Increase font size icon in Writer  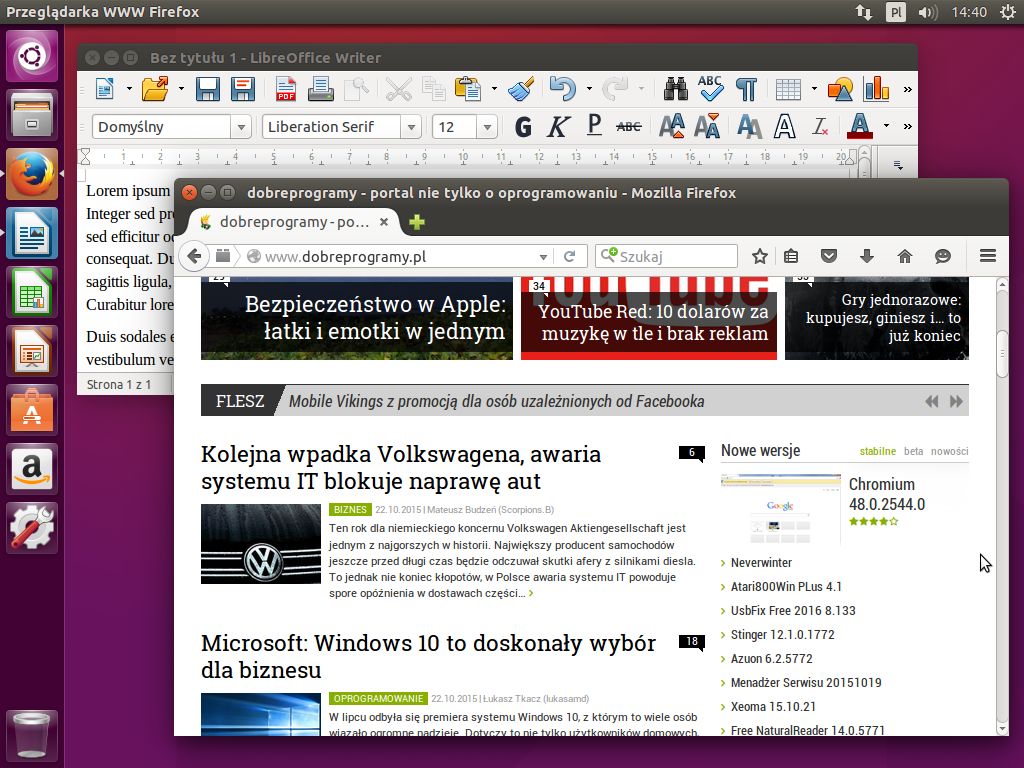click(x=672, y=126)
